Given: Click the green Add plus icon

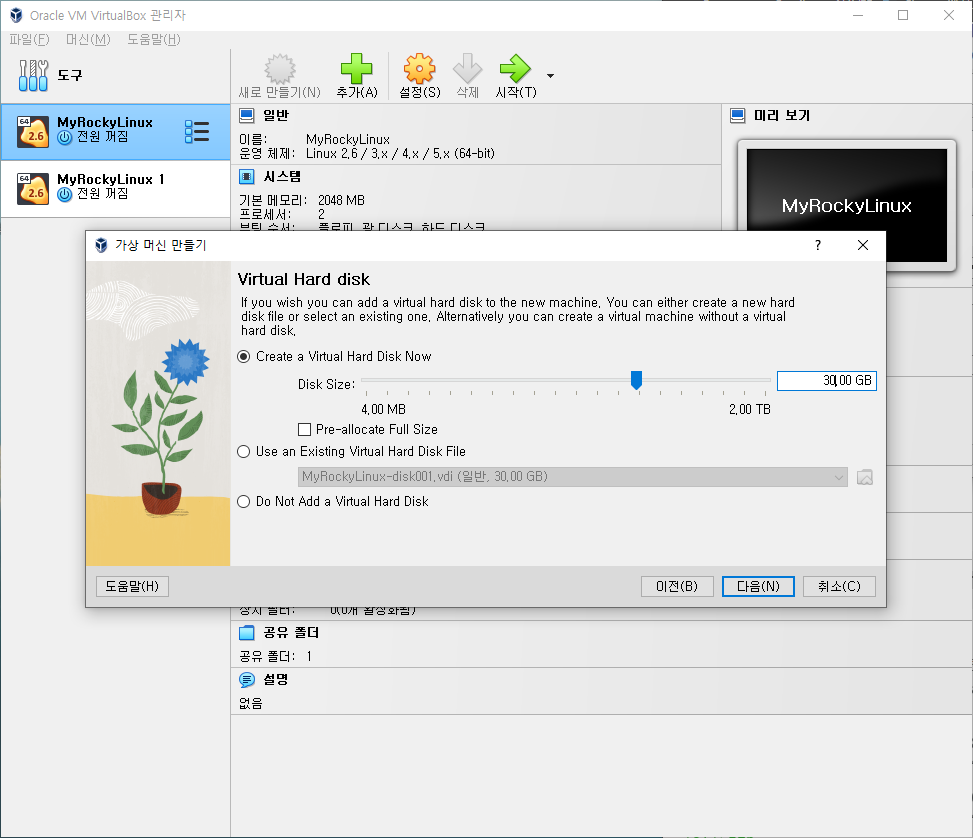Looking at the screenshot, I should tap(357, 69).
